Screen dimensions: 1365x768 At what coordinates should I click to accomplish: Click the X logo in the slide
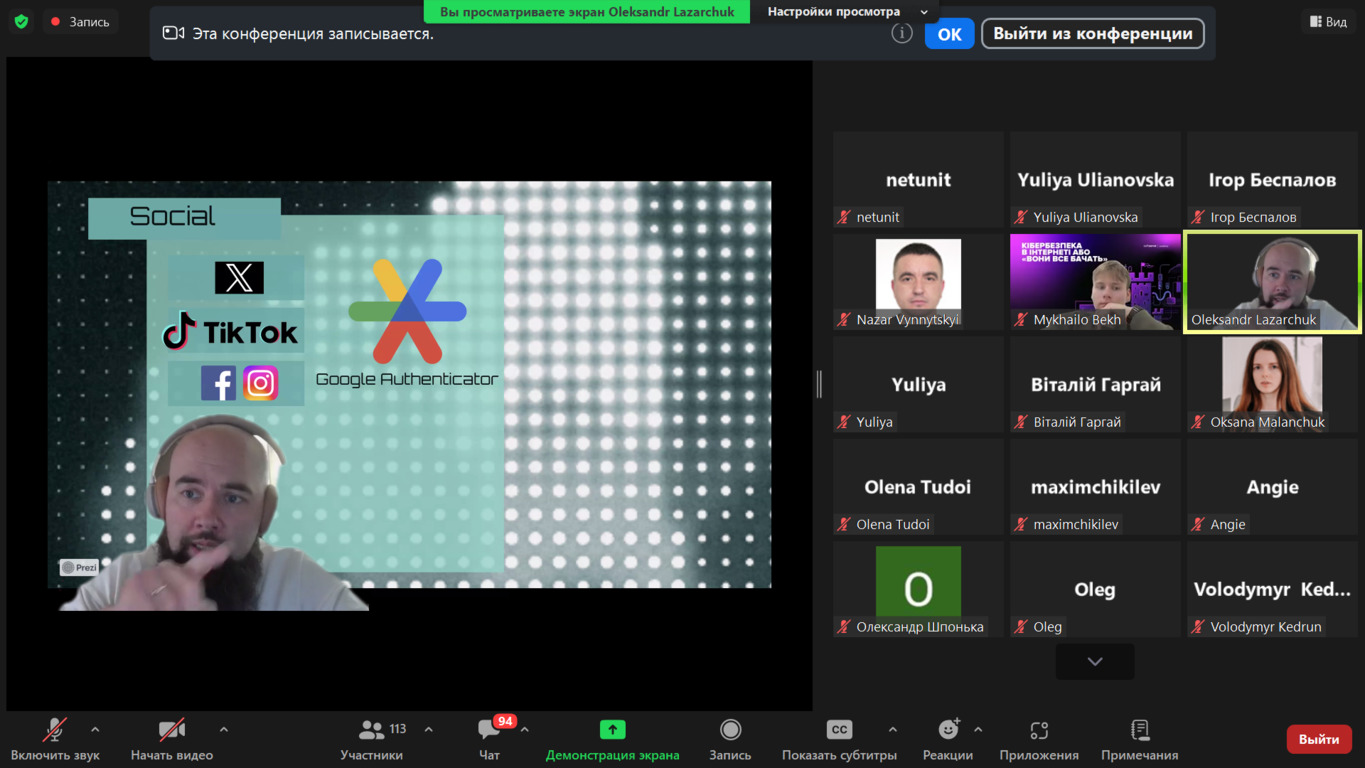(239, 277)
